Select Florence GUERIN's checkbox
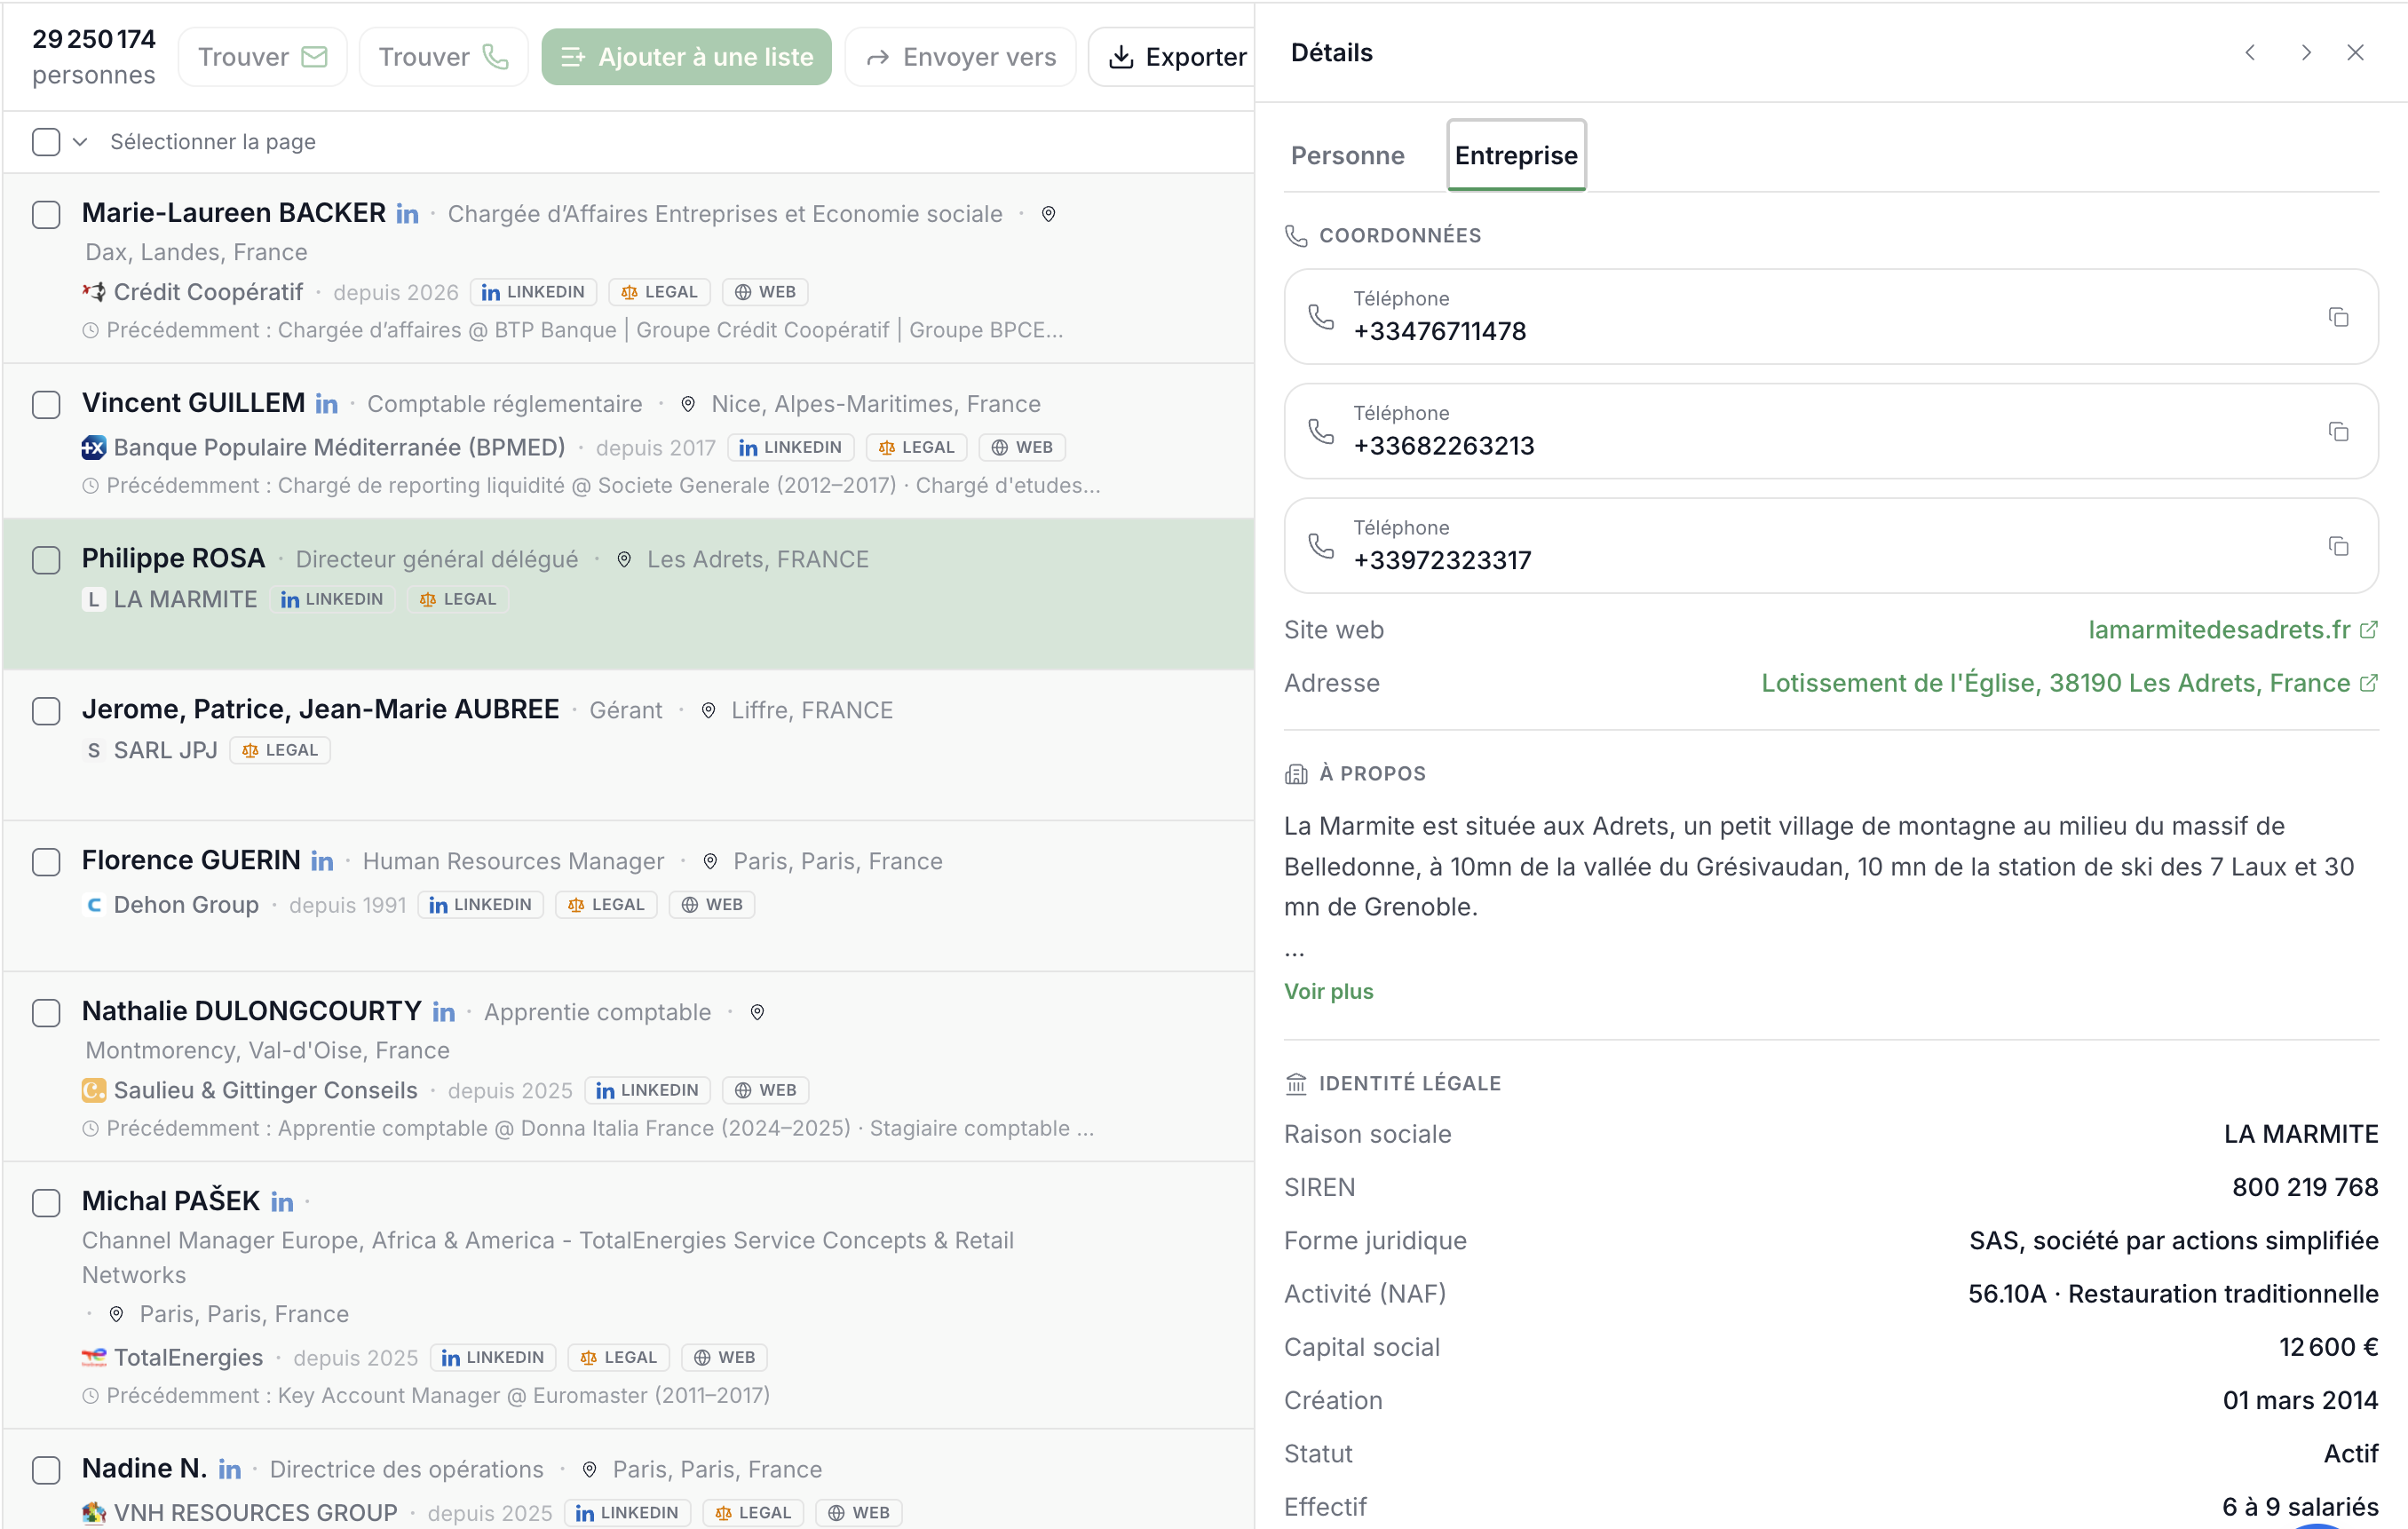 point(46,862)
